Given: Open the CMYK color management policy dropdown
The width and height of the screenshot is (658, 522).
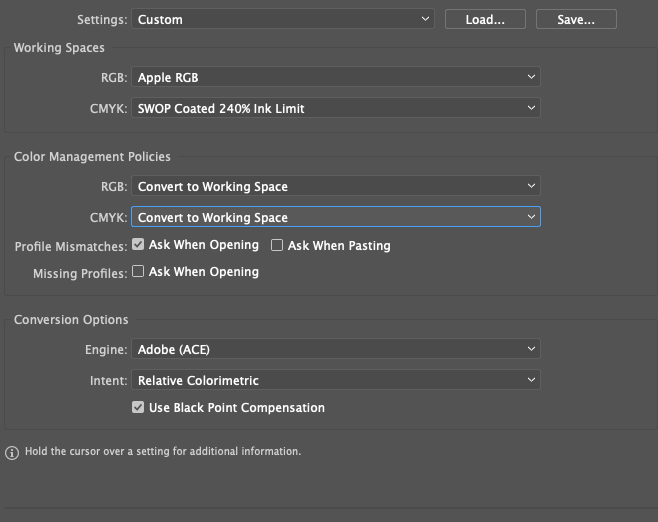Looking at the screenshot, I should tap(335, 217).
